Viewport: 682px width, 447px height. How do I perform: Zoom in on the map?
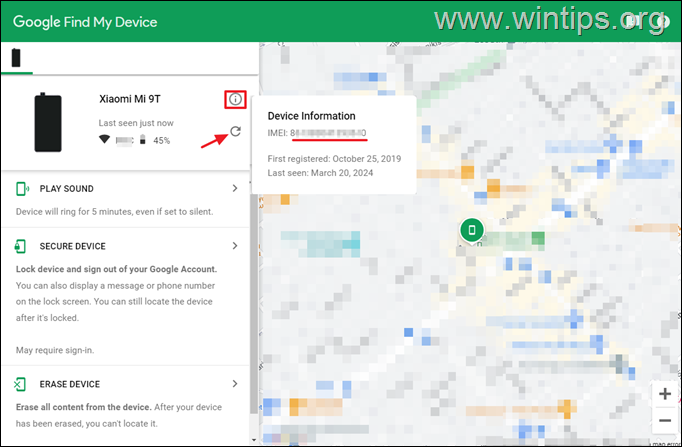click(x=665, y=394)
